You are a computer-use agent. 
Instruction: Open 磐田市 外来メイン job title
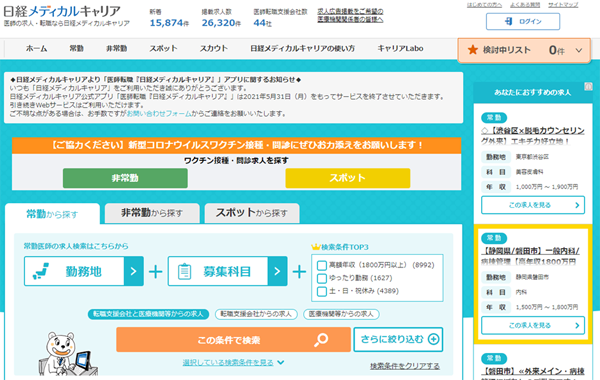(x=533, y=373)
